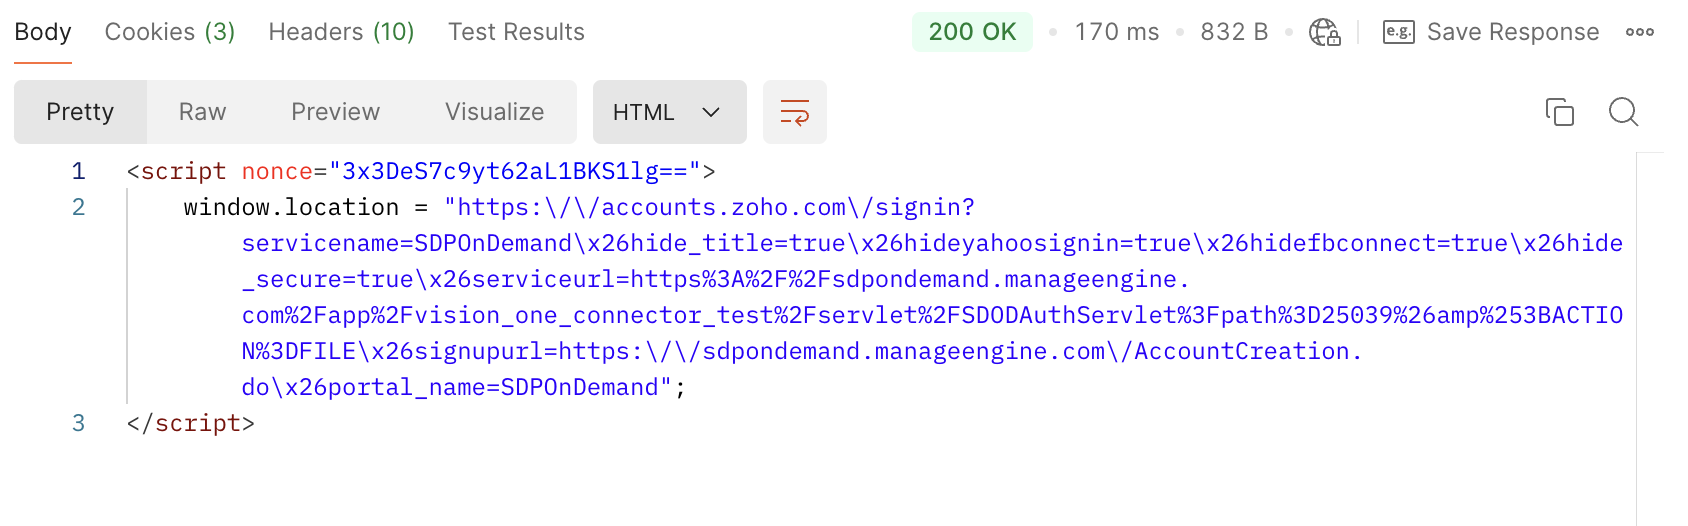Select the Visualize view mode
The height and width of the screenshot is (526, 1688).
[494, 112]
